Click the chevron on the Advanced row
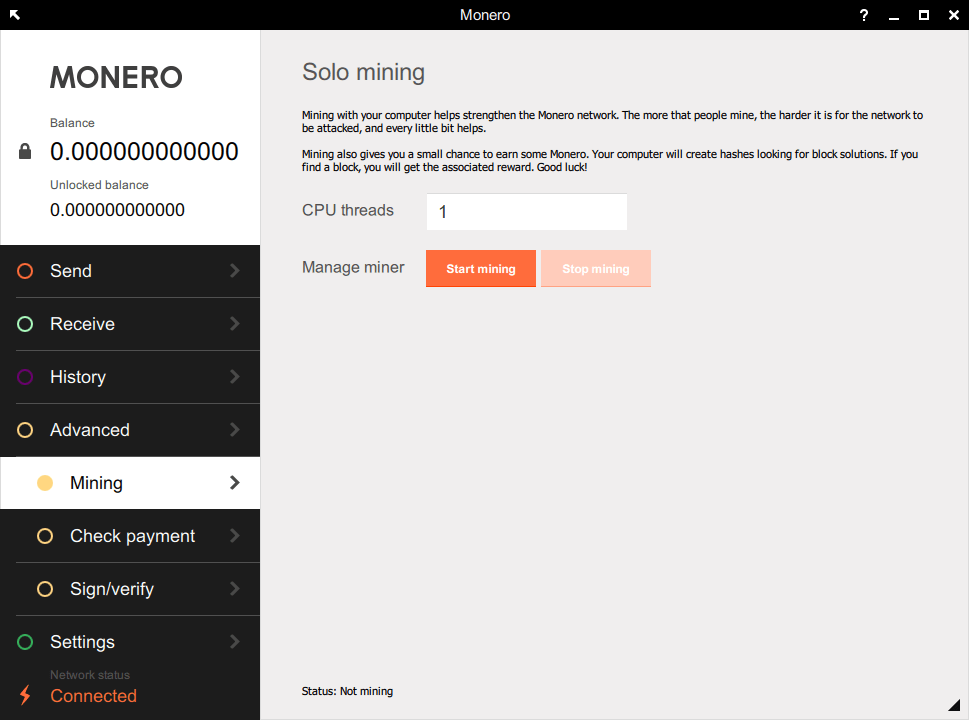This screenshot has height=720, width=969. pos(235,430)
